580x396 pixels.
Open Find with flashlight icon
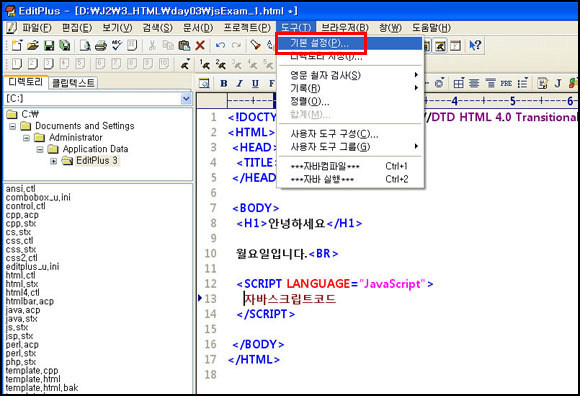(255, 45)
